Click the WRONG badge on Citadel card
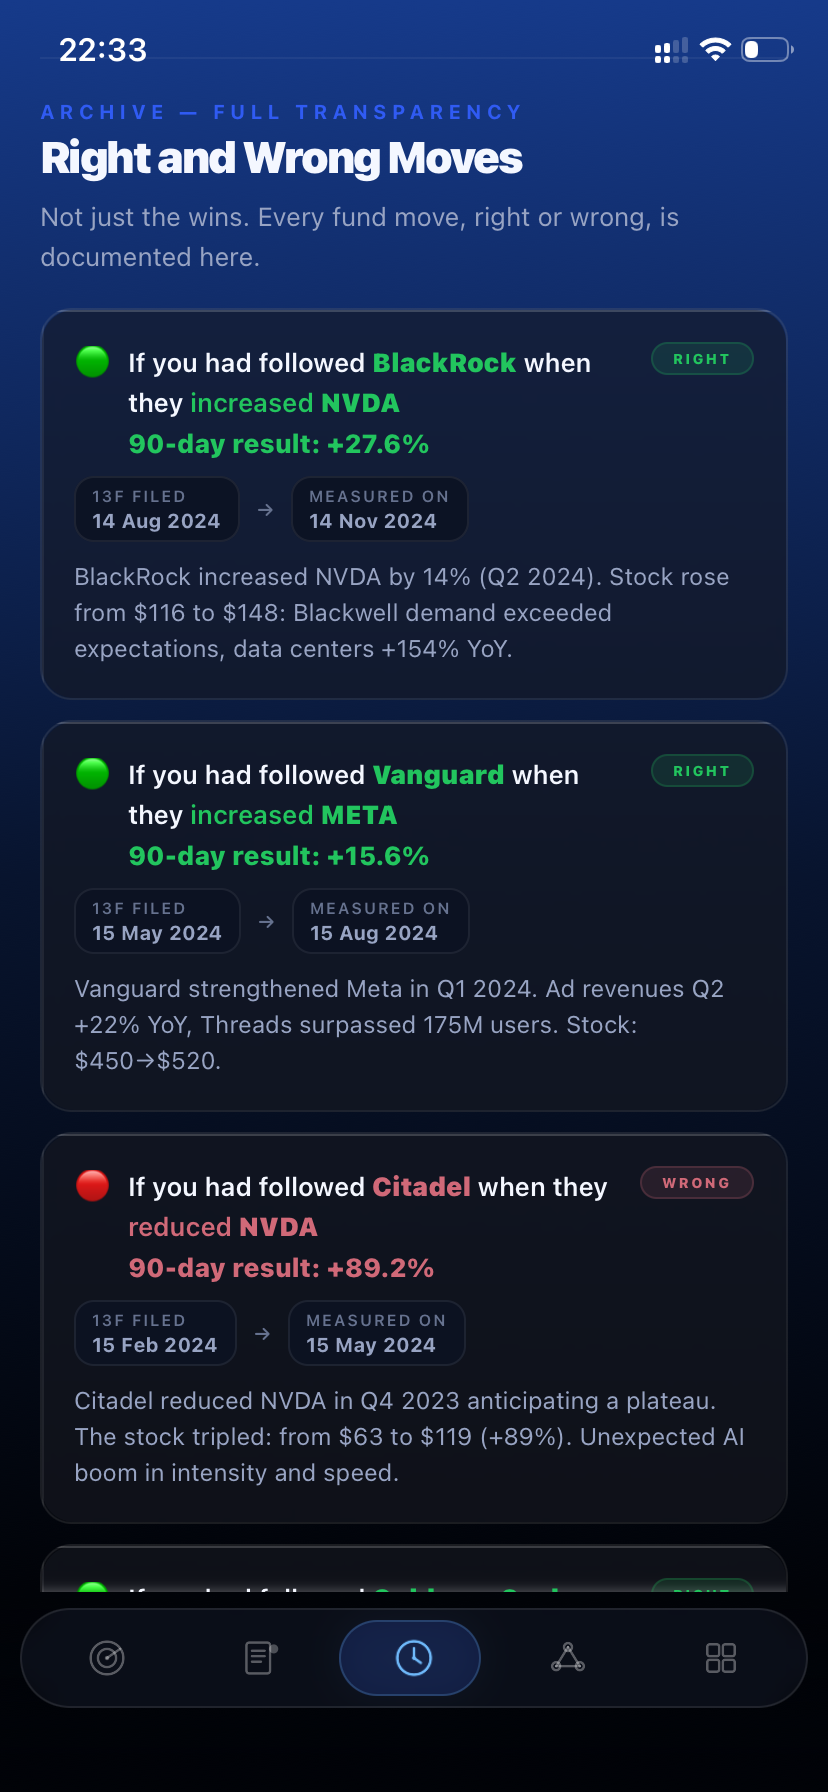The height and width of the screenshot is (1792, 828). click(697, 1183)
